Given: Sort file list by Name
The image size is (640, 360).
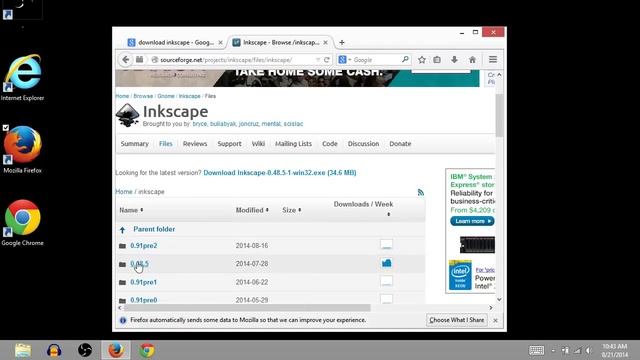Looking at the screenshot, I should [131, 210].
